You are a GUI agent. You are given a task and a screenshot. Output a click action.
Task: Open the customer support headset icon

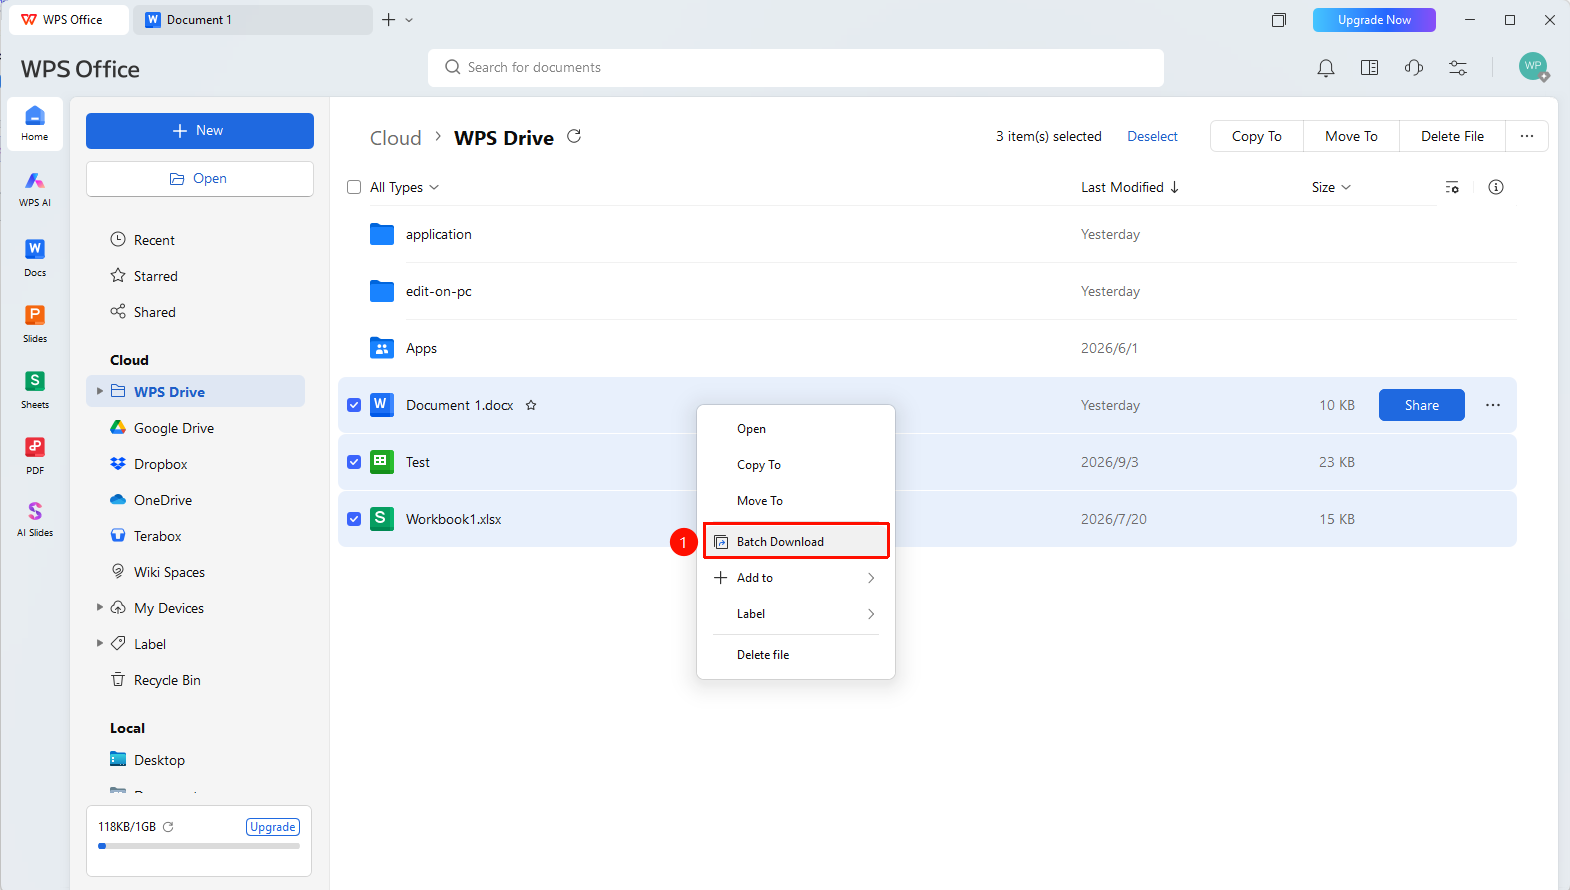(x=1414, y=68)
